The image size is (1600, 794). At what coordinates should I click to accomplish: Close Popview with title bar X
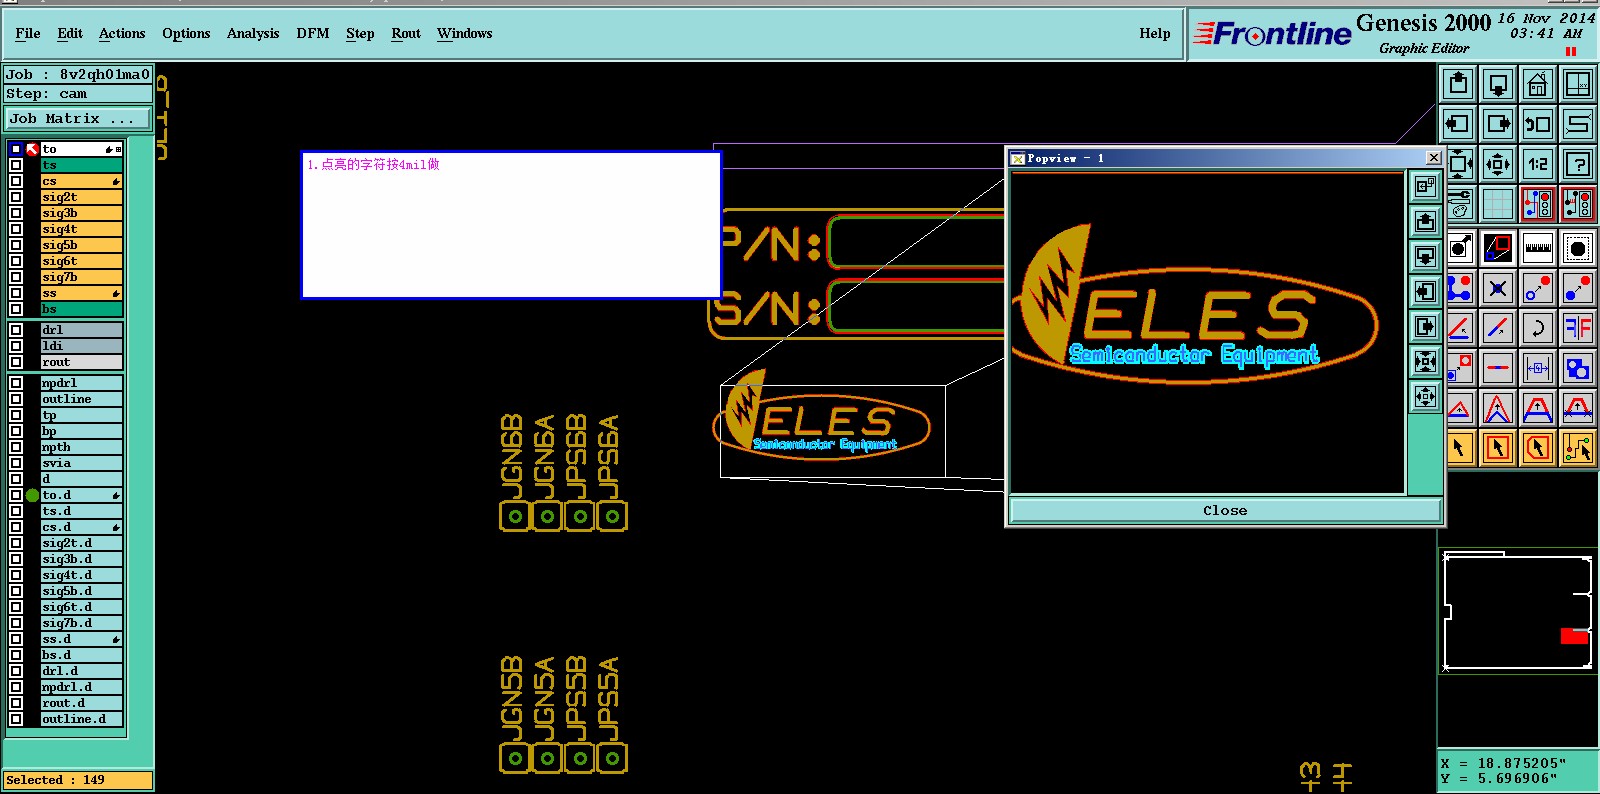tap(1433, 158)
